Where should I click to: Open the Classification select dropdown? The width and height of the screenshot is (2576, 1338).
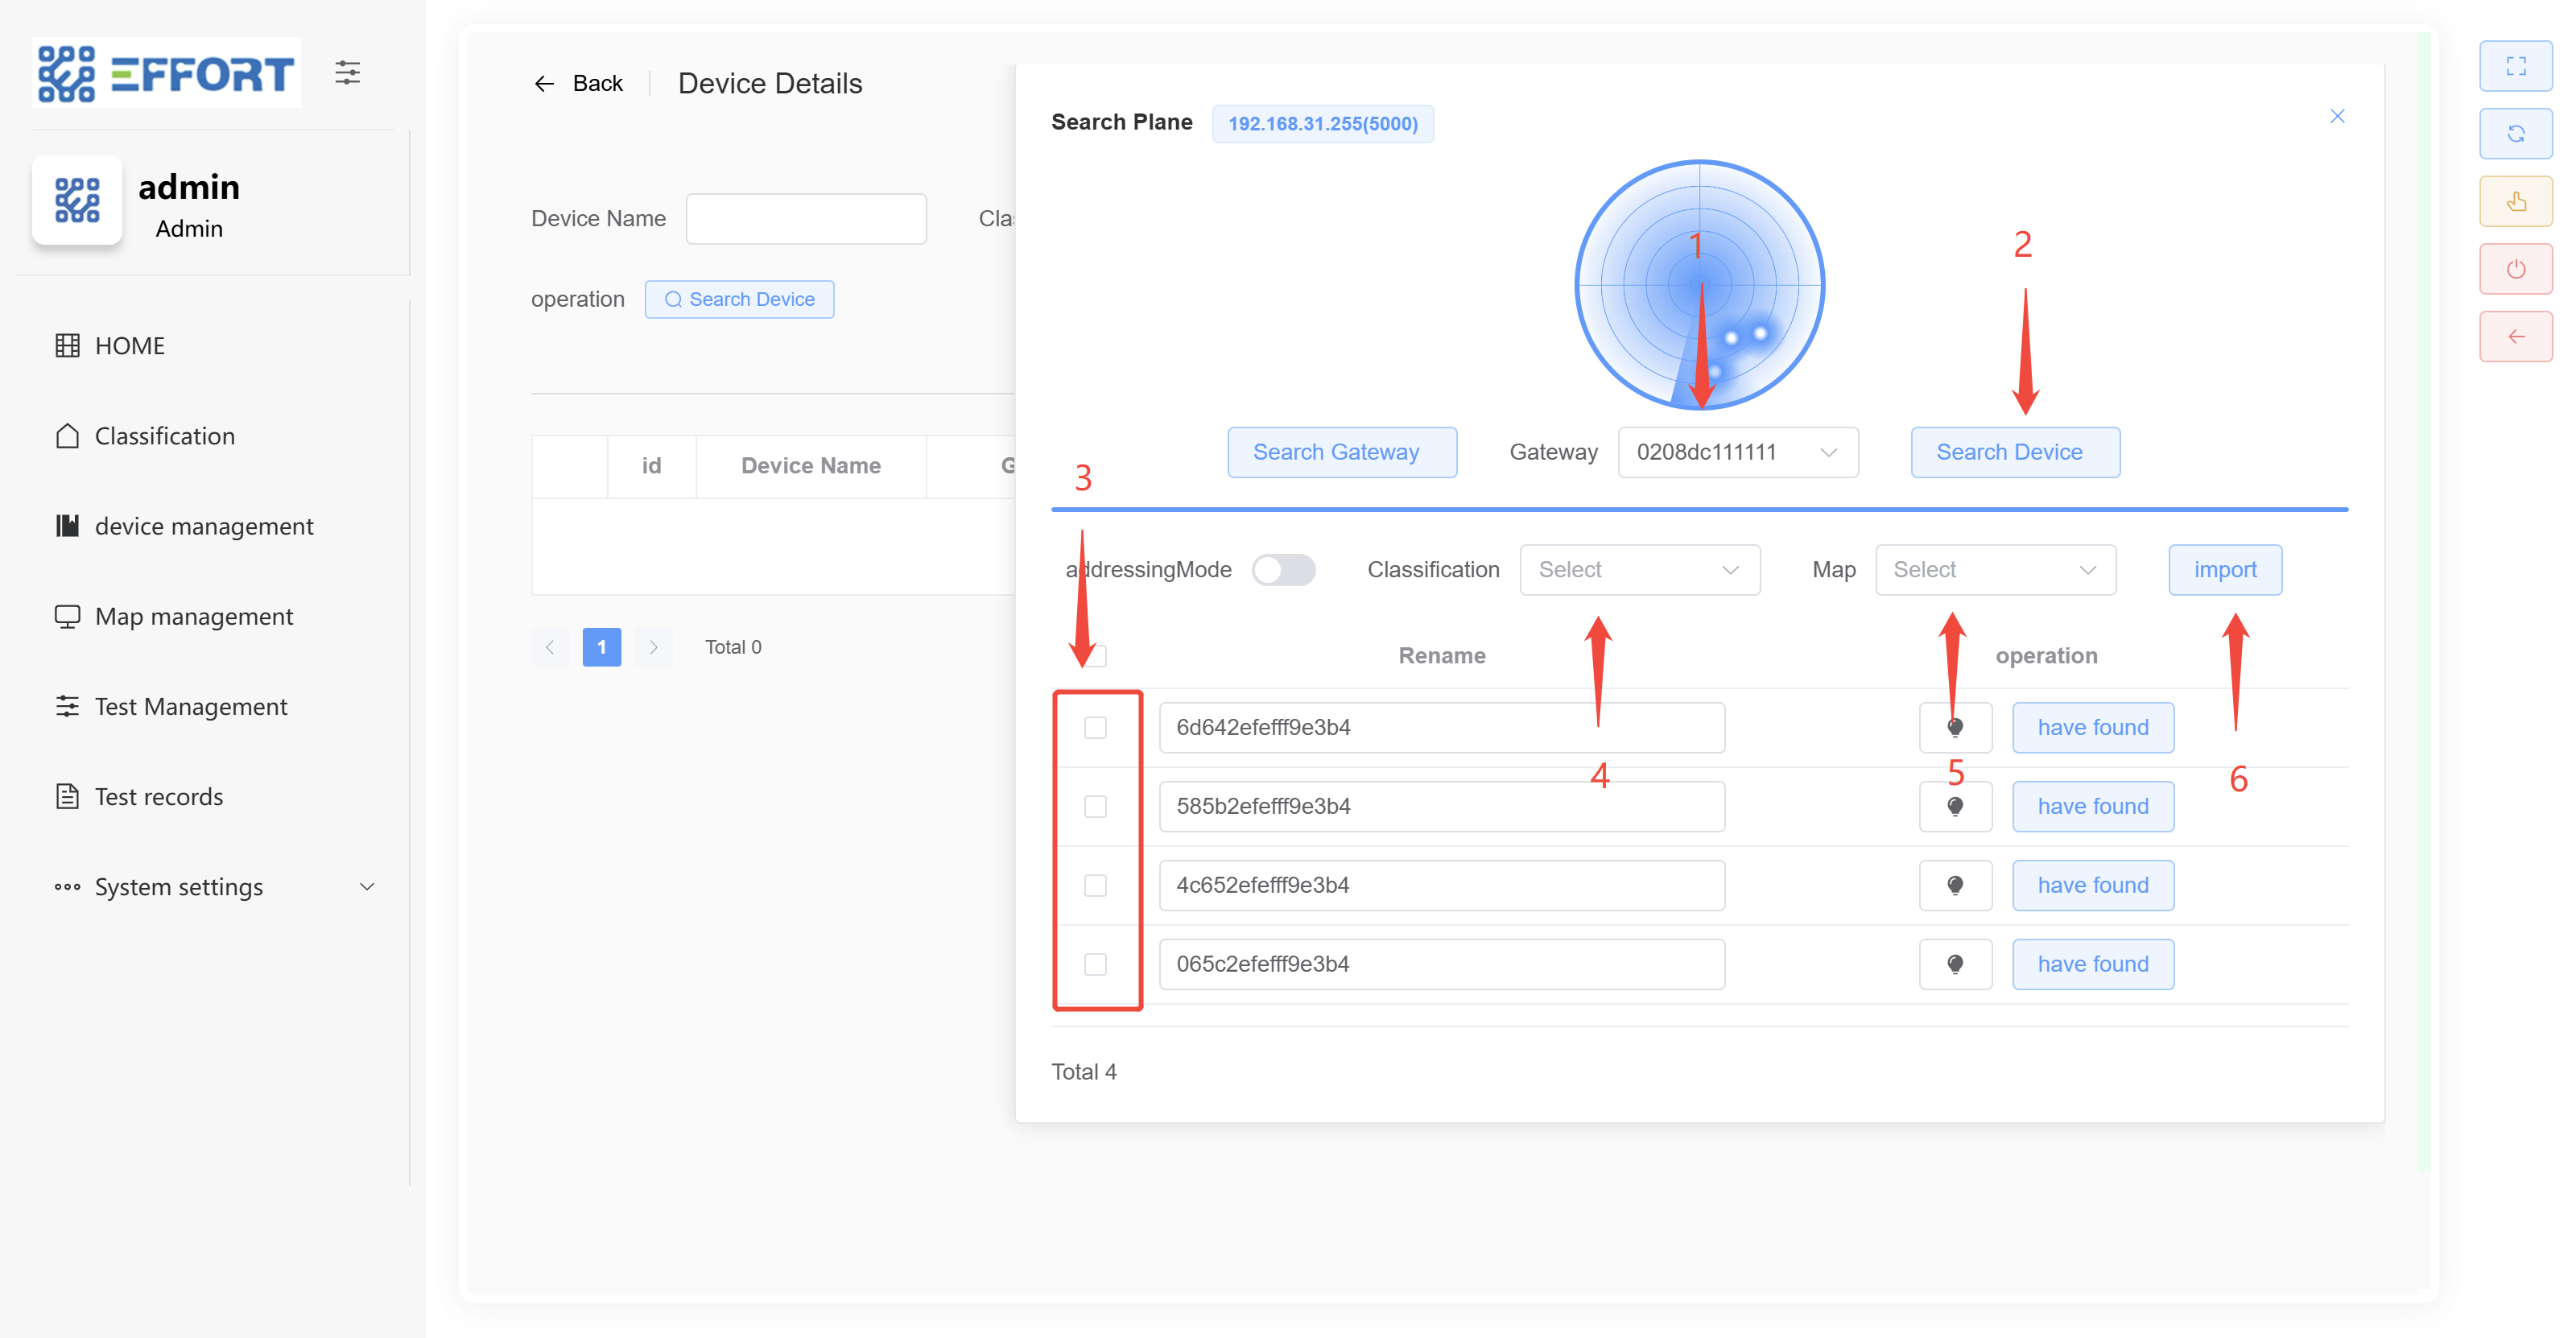click(1640, 570)
